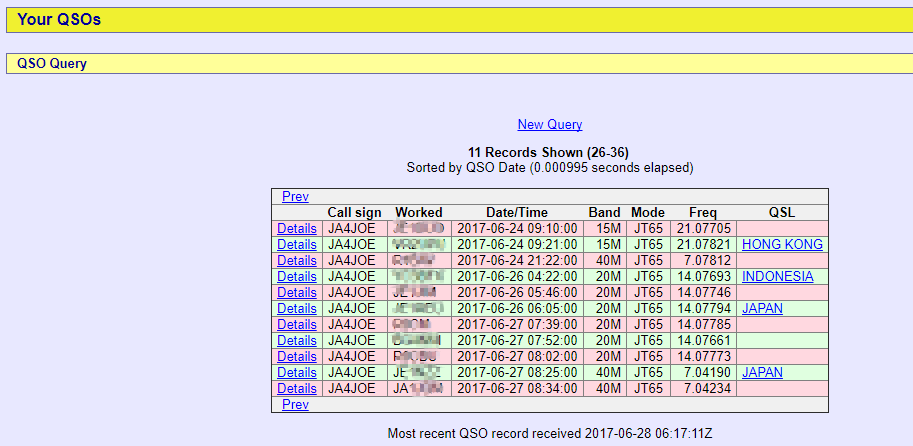Select the frequency cell 21.07821

pos(703,245)
